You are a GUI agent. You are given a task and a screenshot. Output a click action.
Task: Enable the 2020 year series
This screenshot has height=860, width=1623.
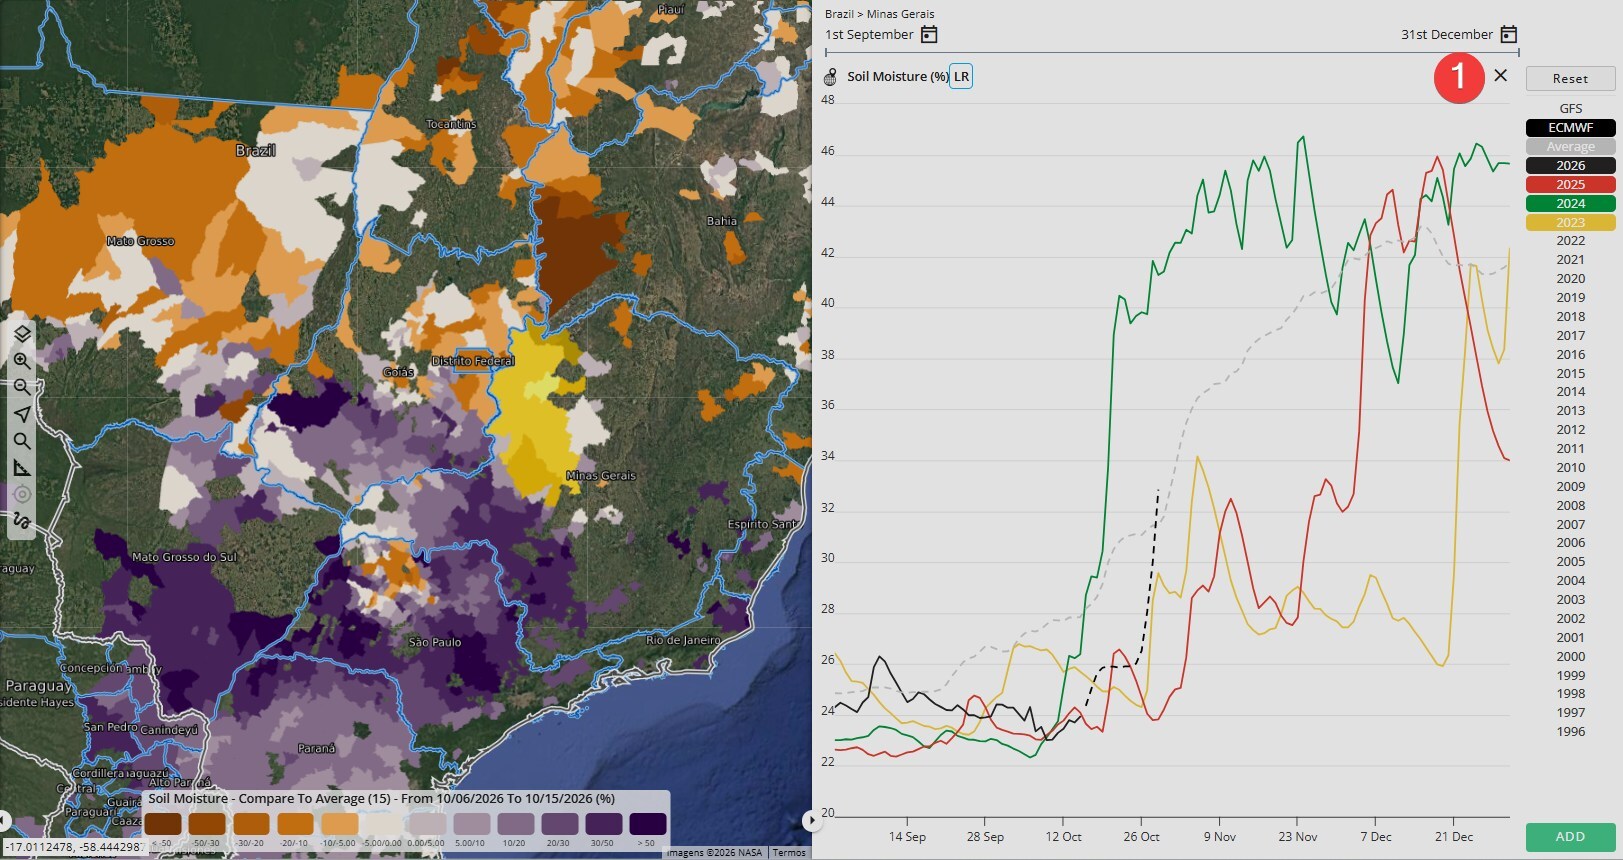click(1570, 279)
